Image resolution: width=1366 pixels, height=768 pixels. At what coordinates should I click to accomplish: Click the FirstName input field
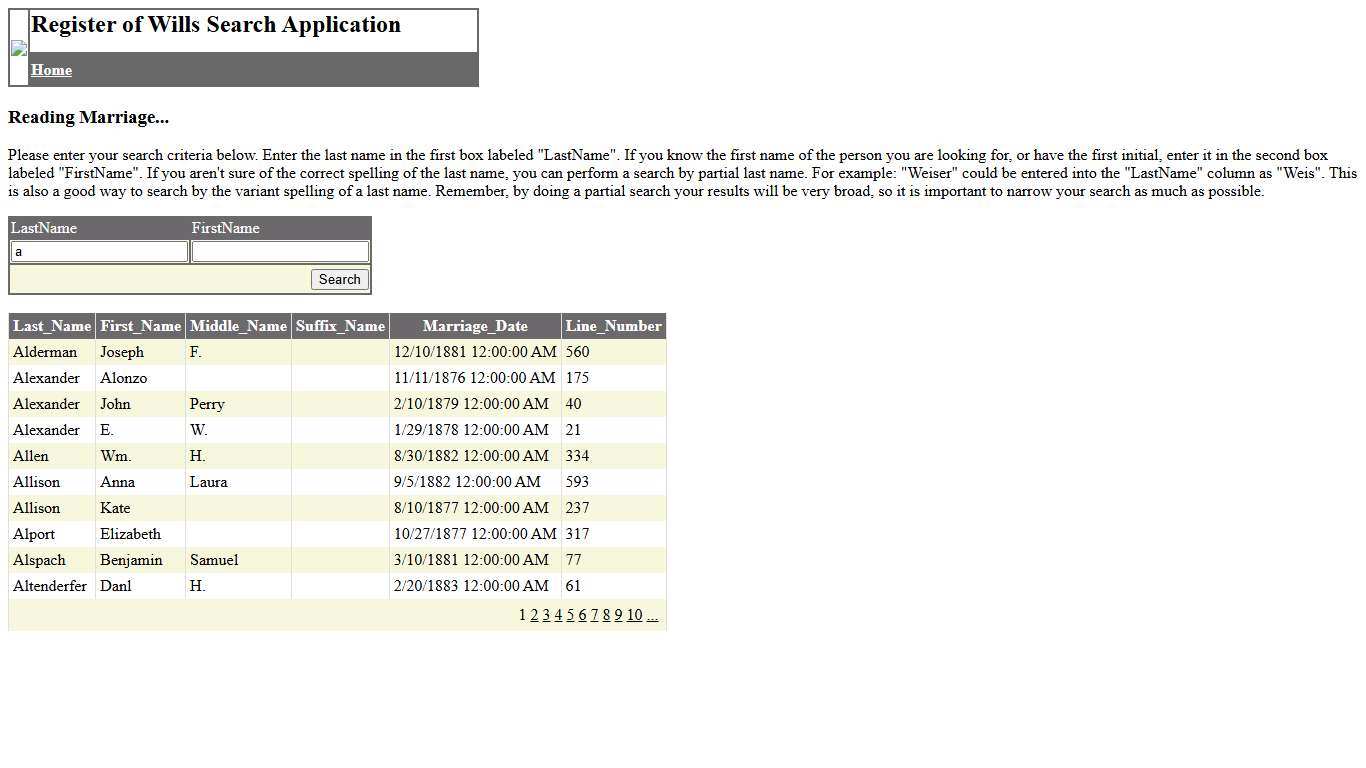[279, 251]
